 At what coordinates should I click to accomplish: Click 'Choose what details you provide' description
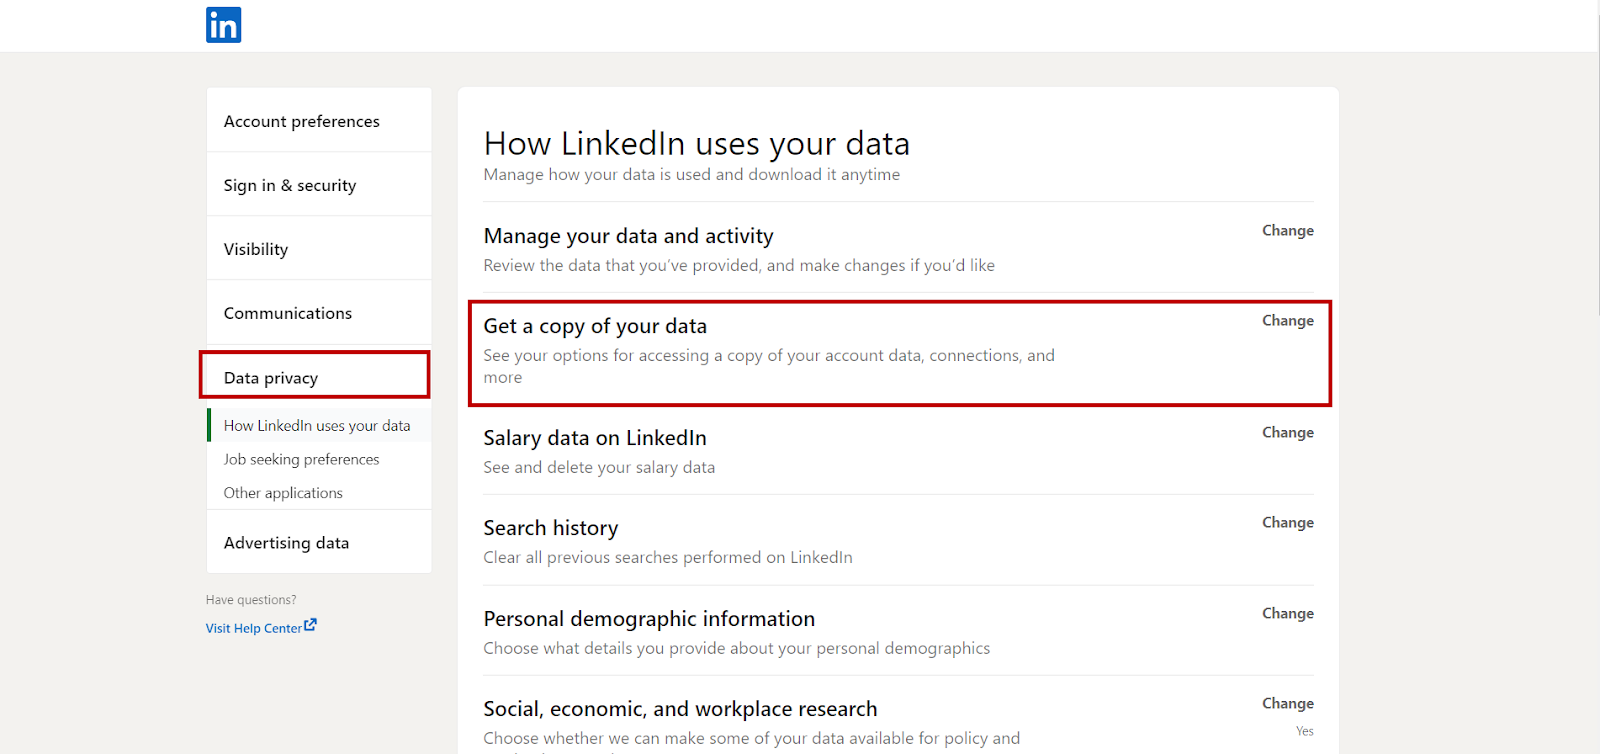coord(737,648)
